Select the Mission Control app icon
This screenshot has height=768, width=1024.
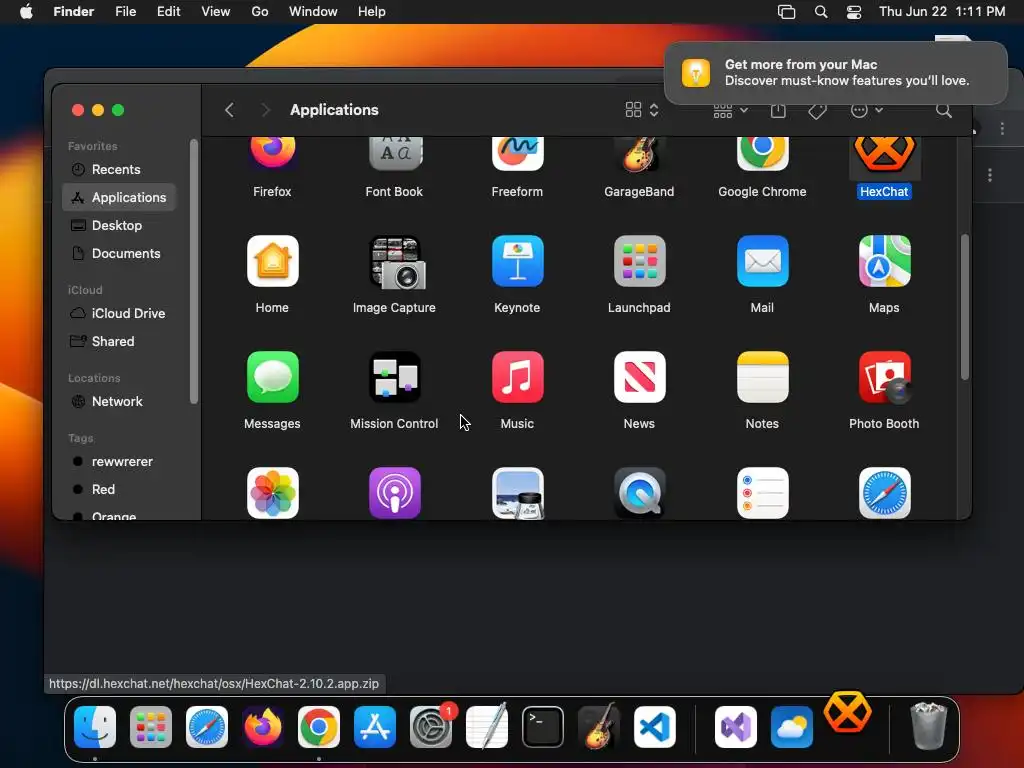[x=395, y=377]
